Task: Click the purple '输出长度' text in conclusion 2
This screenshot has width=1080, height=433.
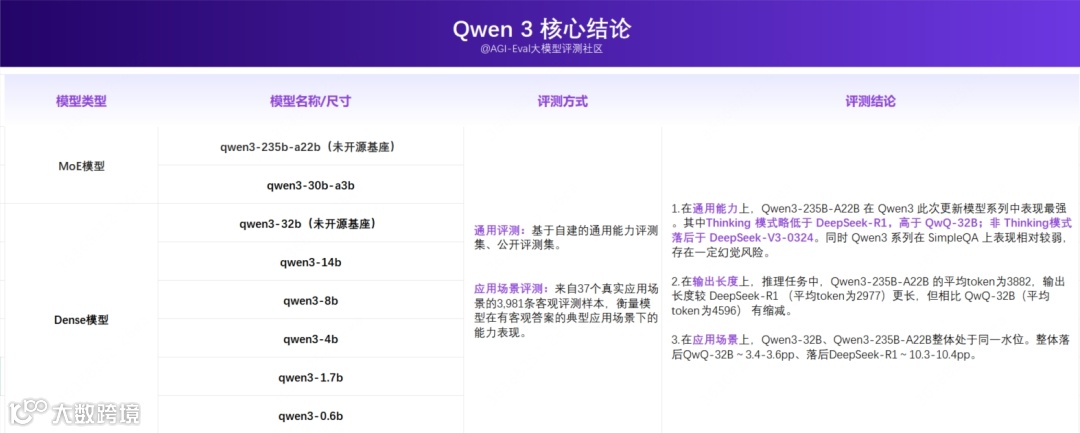Action: tap(716, 281)
